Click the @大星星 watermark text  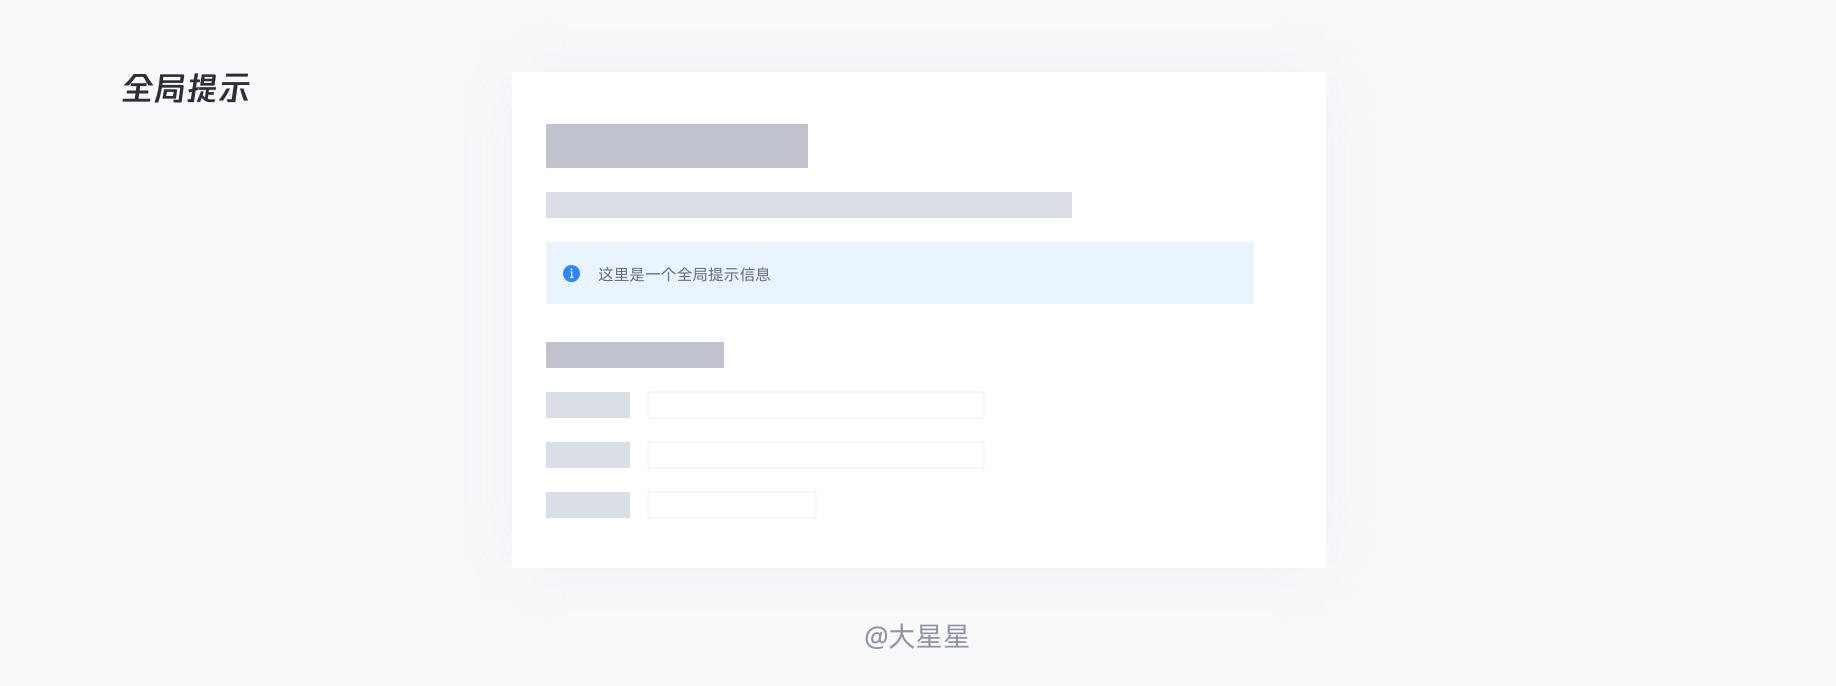coord(917,637)
